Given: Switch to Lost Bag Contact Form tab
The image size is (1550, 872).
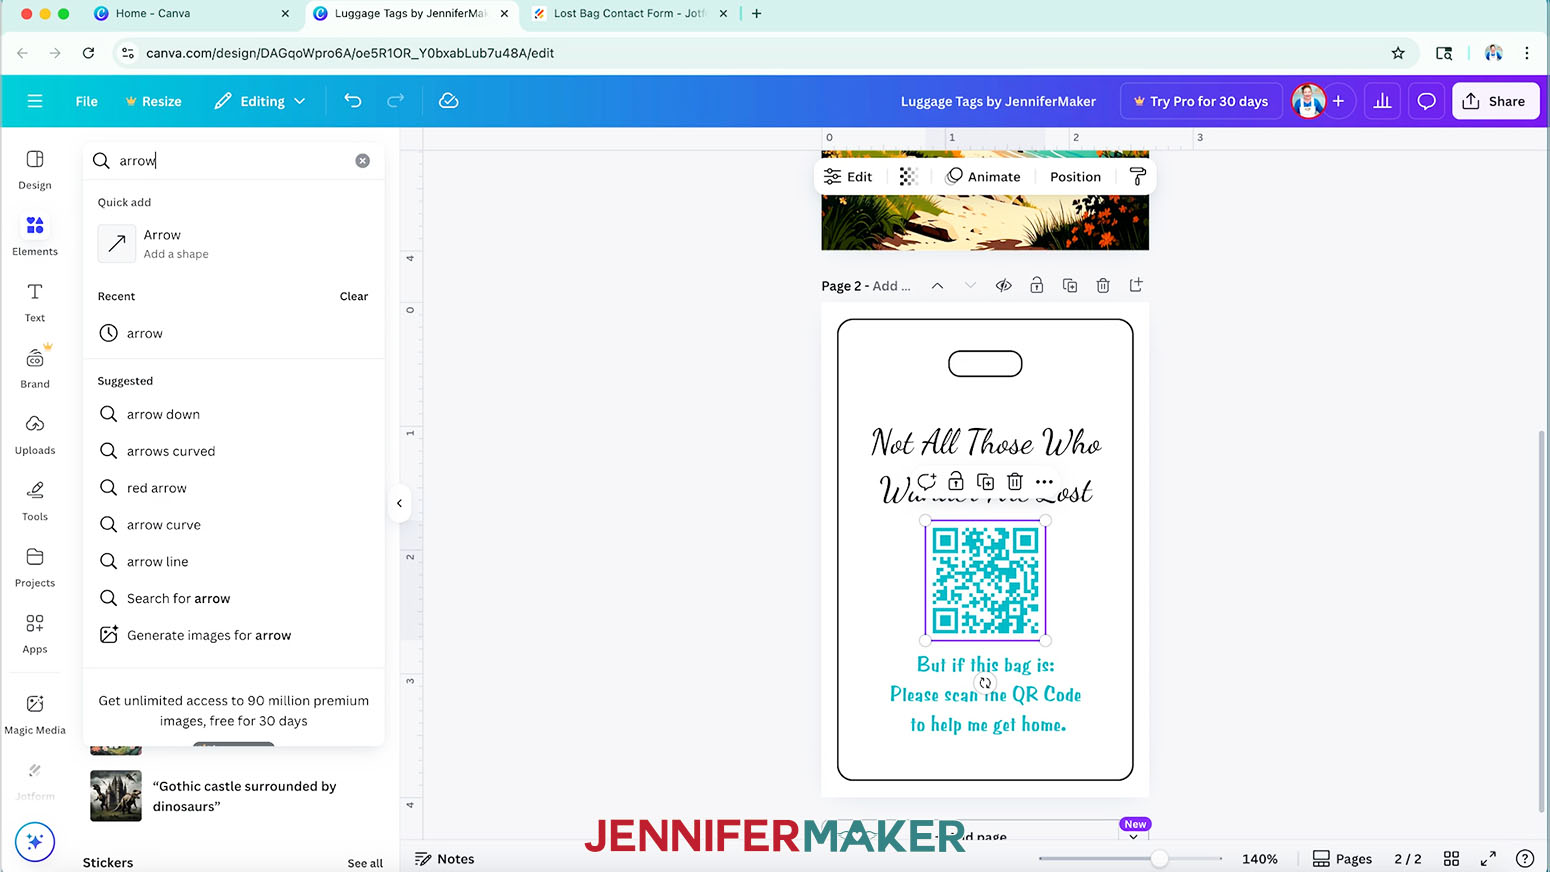Looking at the screenshot, I should [x=630, y=13].
